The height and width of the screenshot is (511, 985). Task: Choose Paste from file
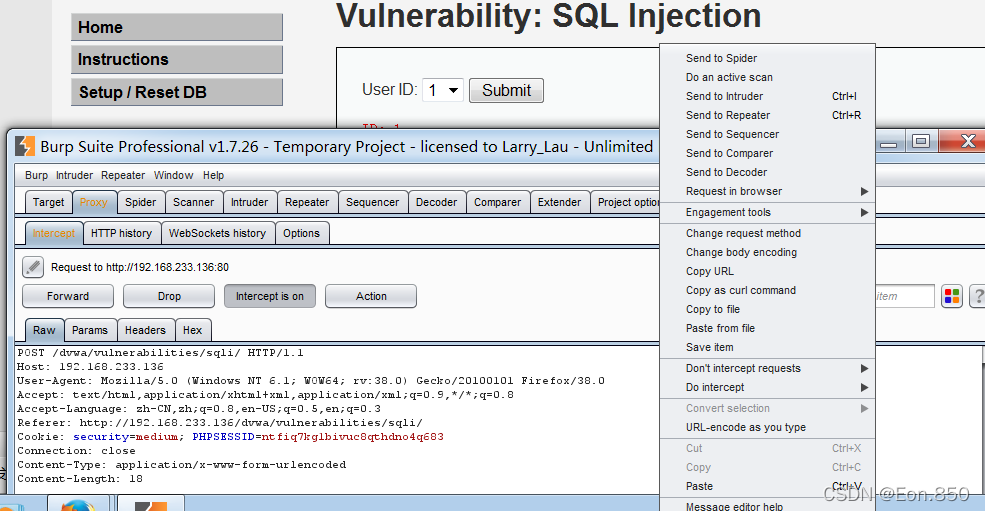767,328
